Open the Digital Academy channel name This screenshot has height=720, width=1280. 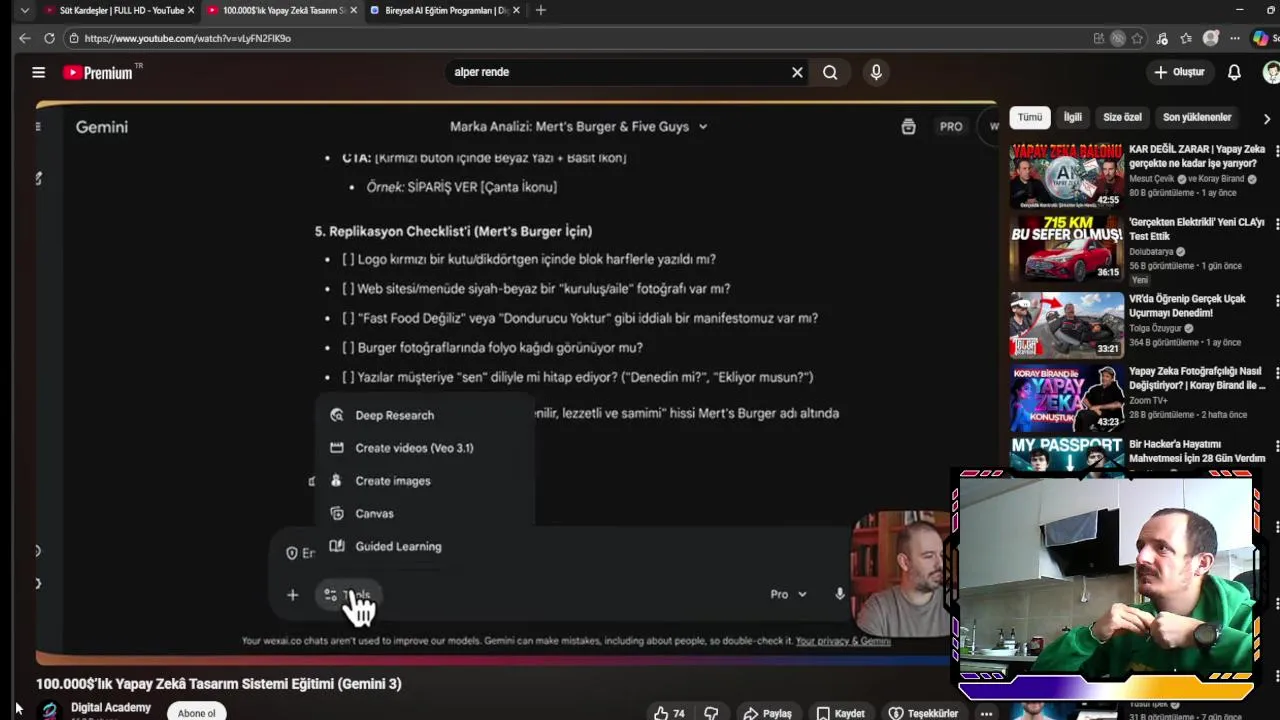point(111,707)
